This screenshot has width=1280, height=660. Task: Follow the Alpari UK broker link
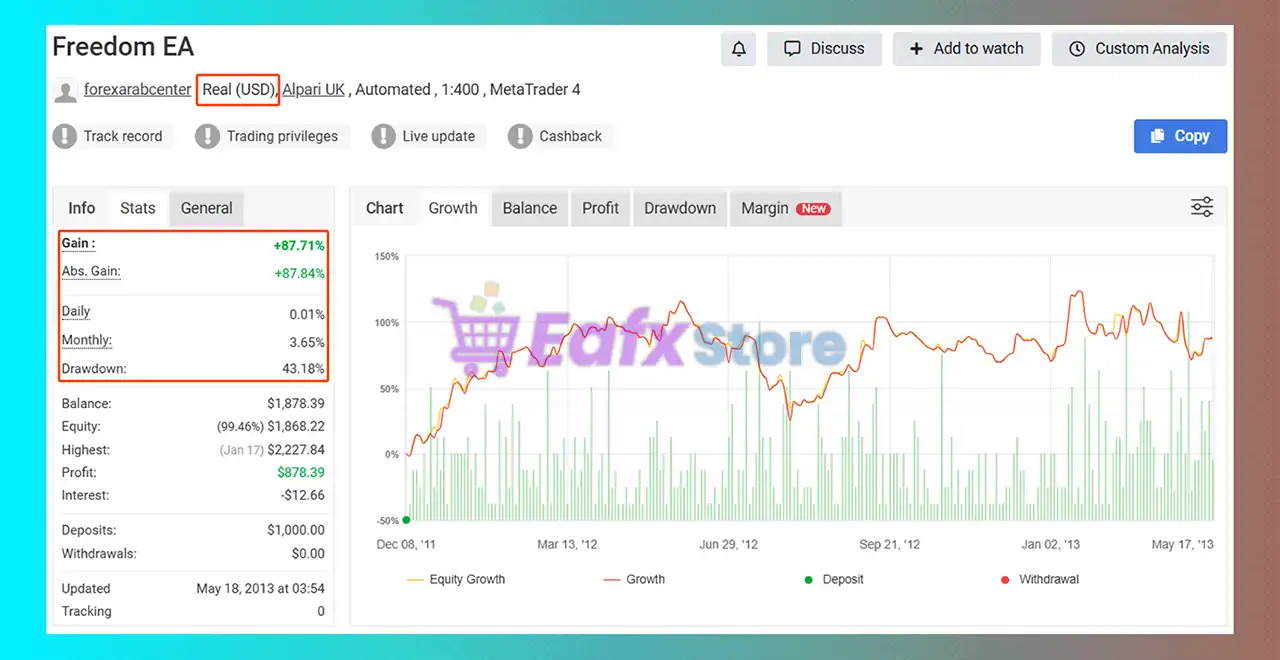(313, 89)
